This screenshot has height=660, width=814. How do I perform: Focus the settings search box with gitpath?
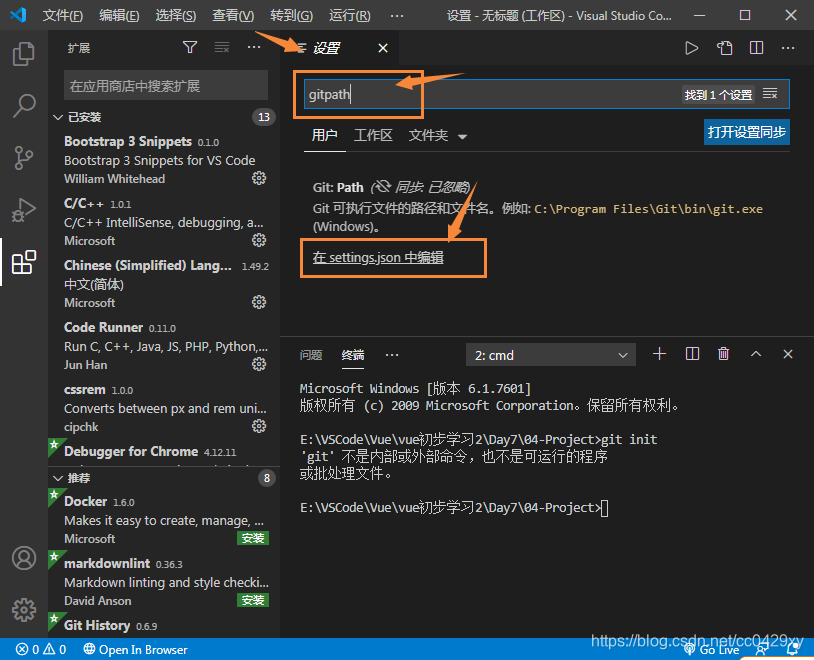tap(546, 94)
